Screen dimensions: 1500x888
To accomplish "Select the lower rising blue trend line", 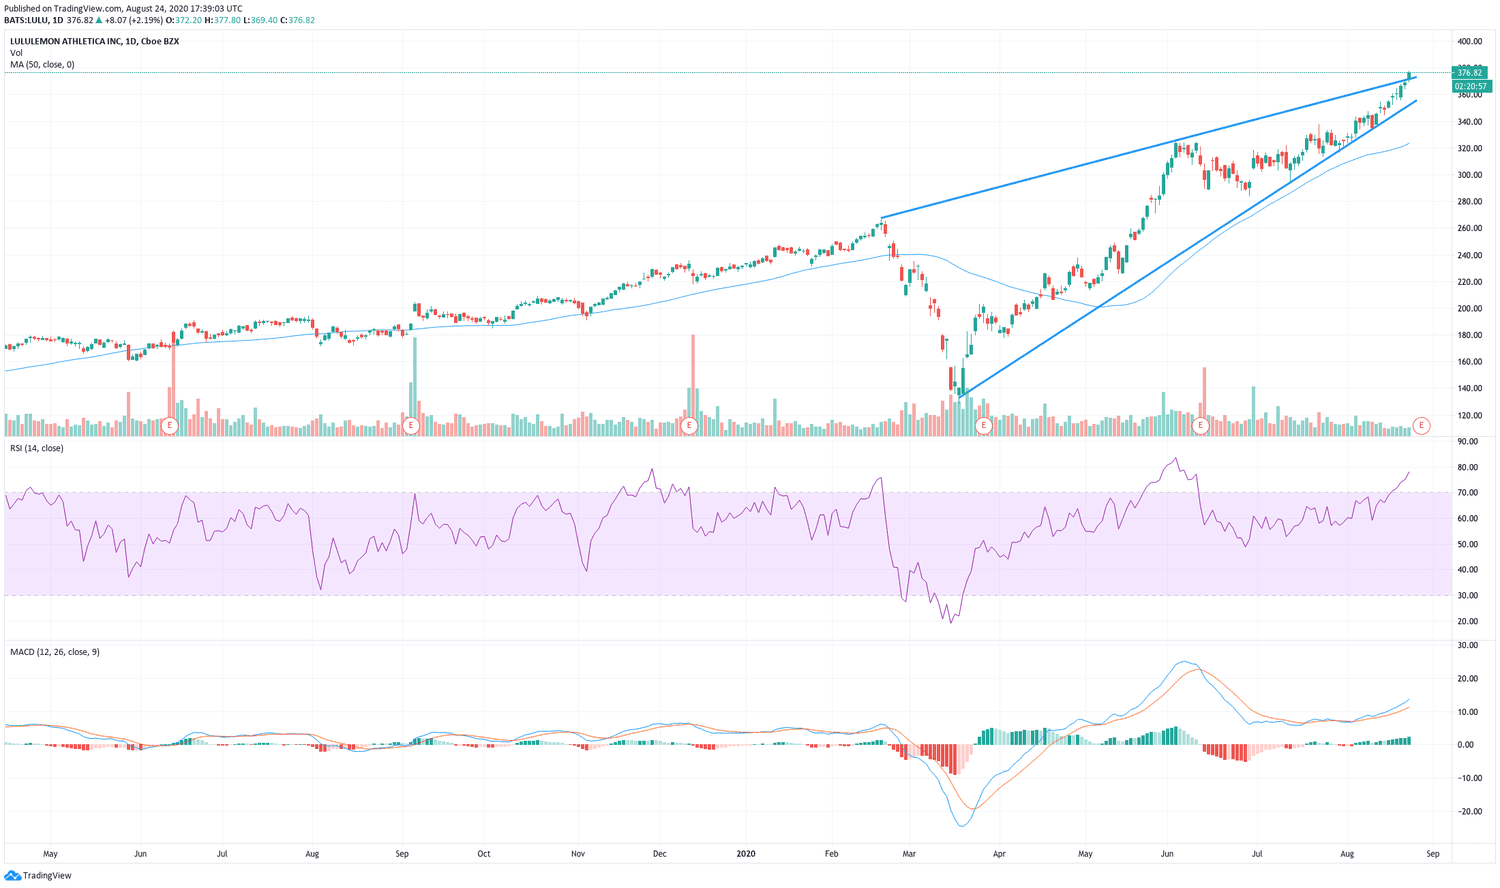I will pos(1187,249).
